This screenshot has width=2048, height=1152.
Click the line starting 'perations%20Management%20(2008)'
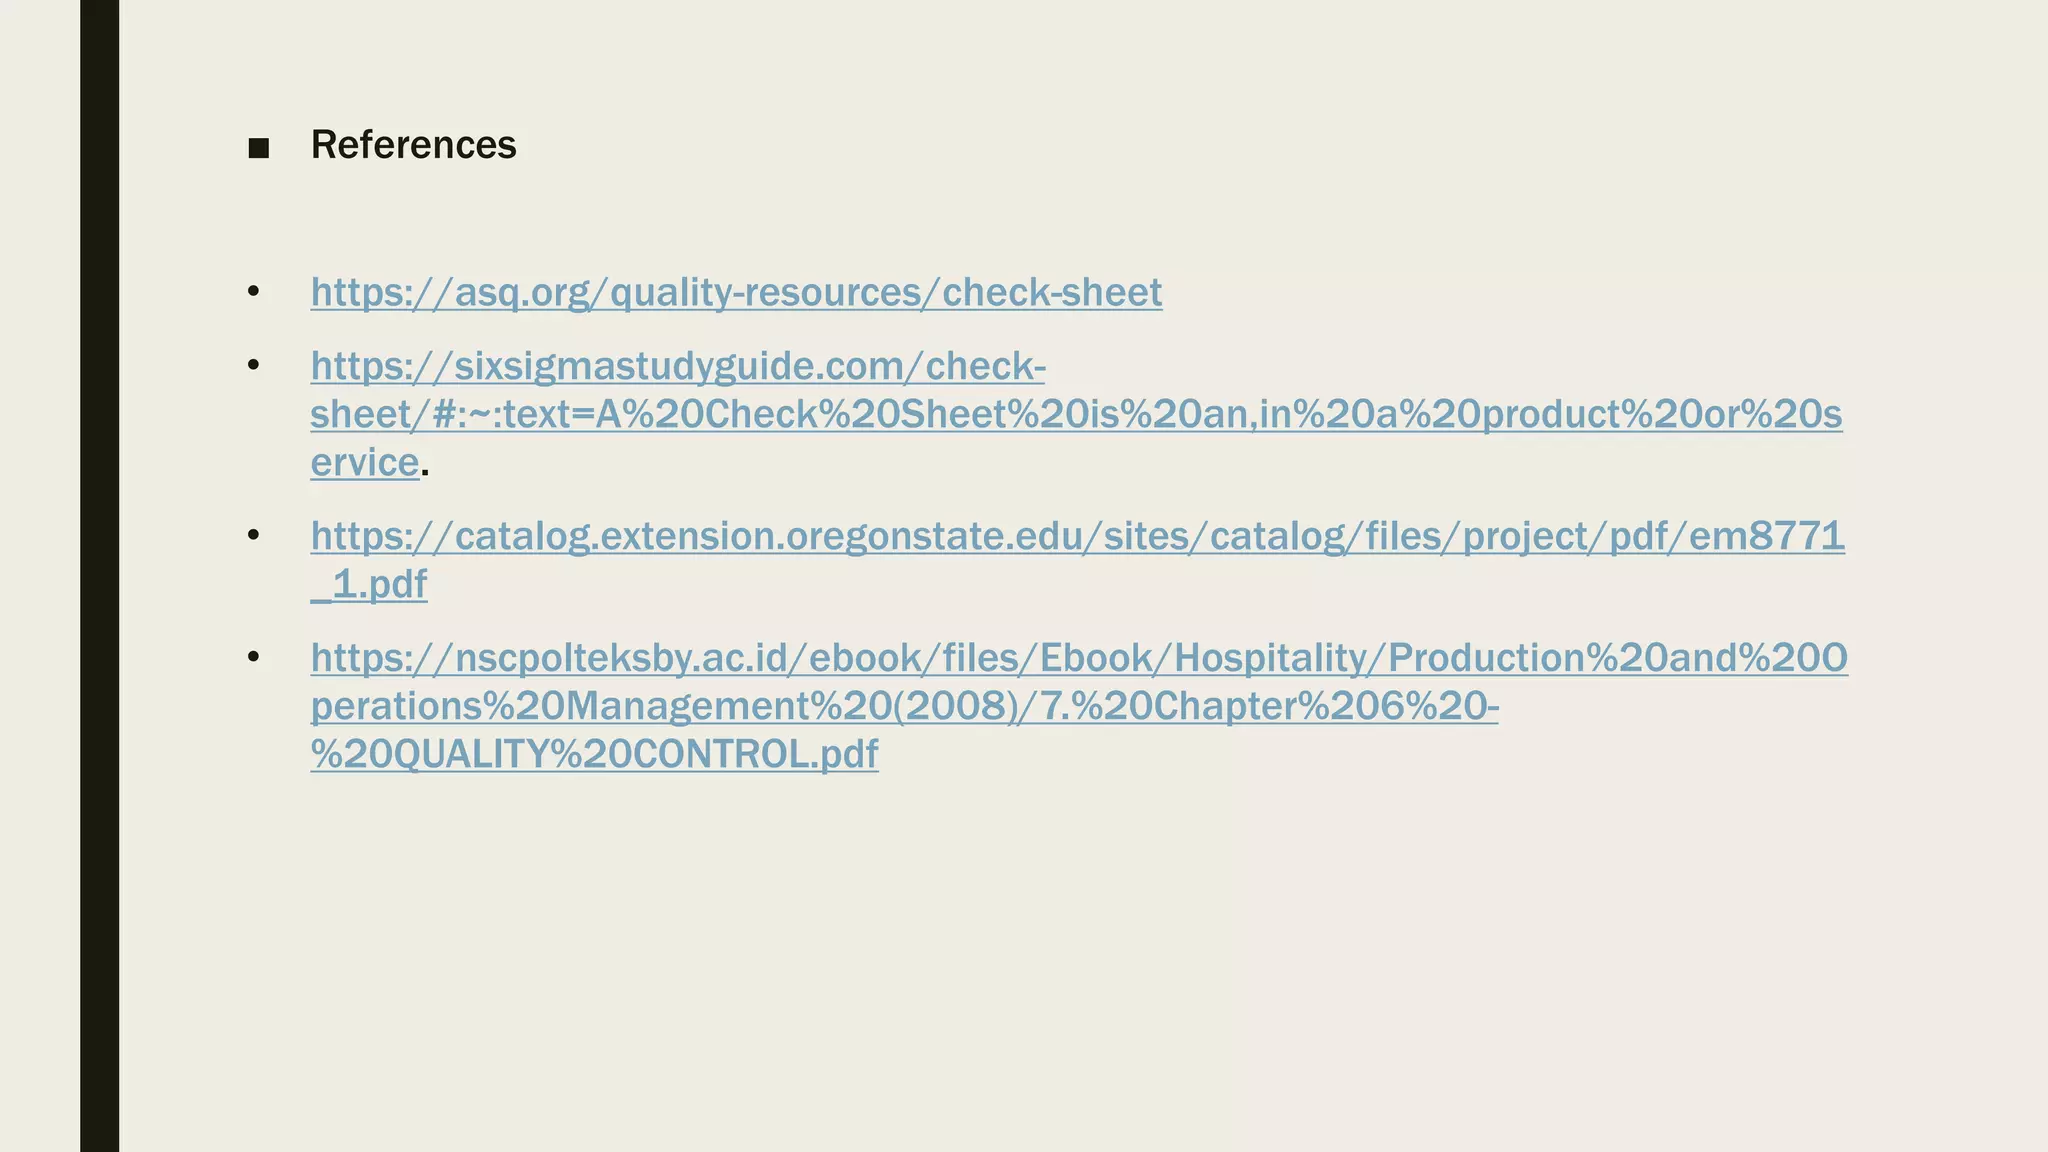[x=904, y=706]
